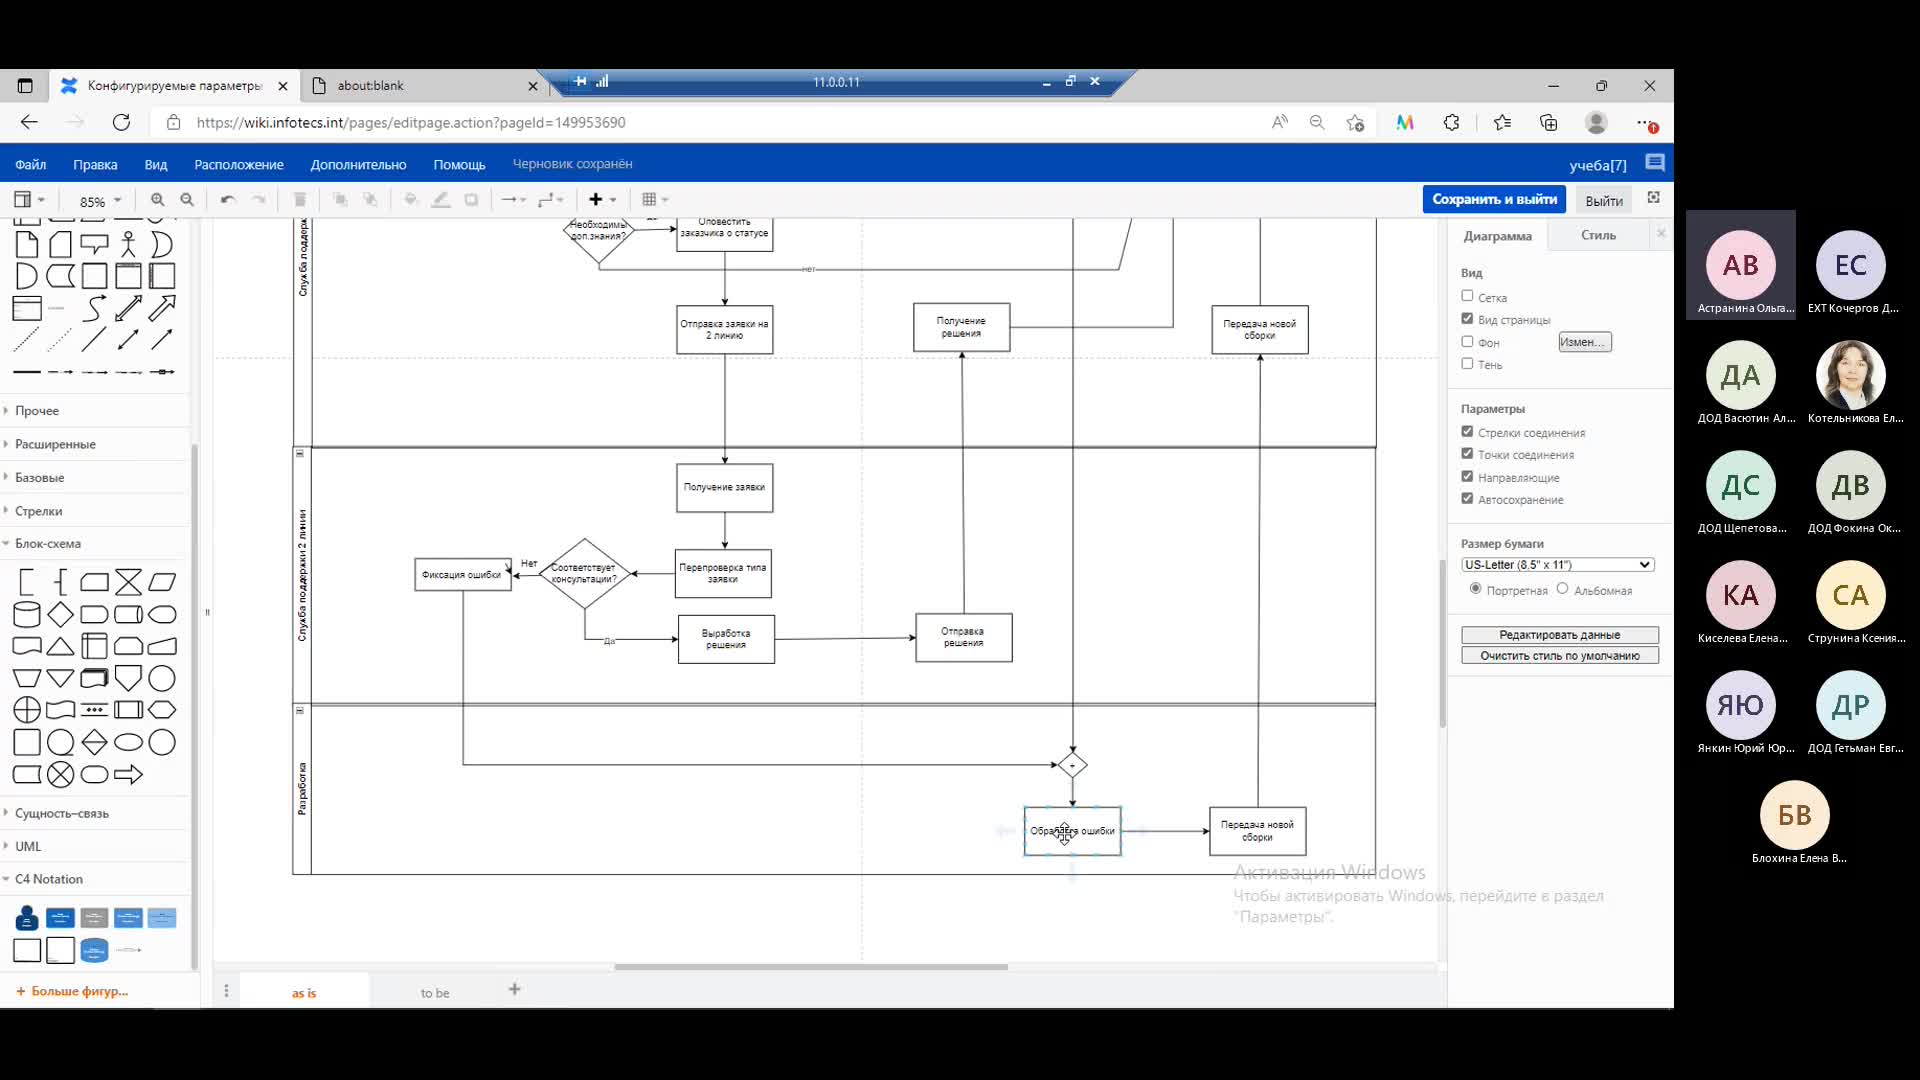Close the format panel with X
The image size is (1920, 1080).
(x=1661, y=234)
